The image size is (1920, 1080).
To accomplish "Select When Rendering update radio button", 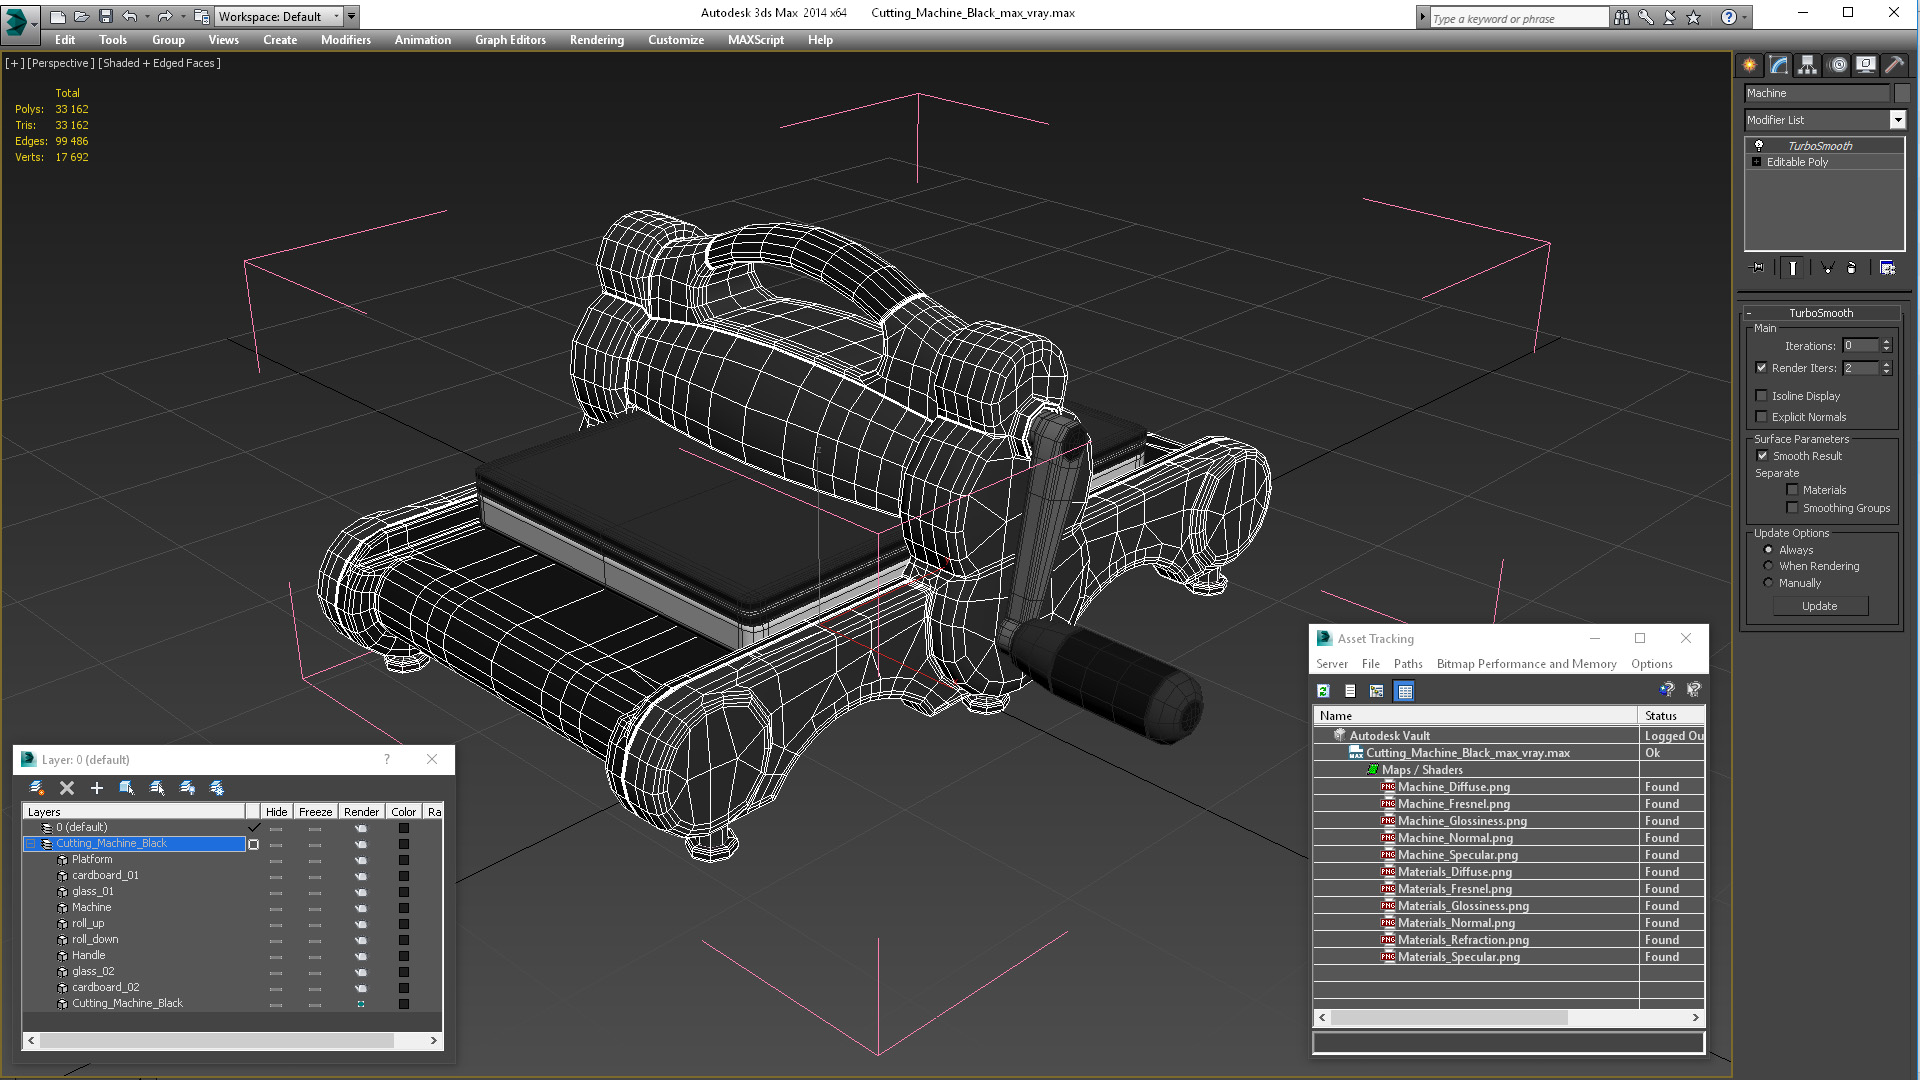I will [1768, 566].
